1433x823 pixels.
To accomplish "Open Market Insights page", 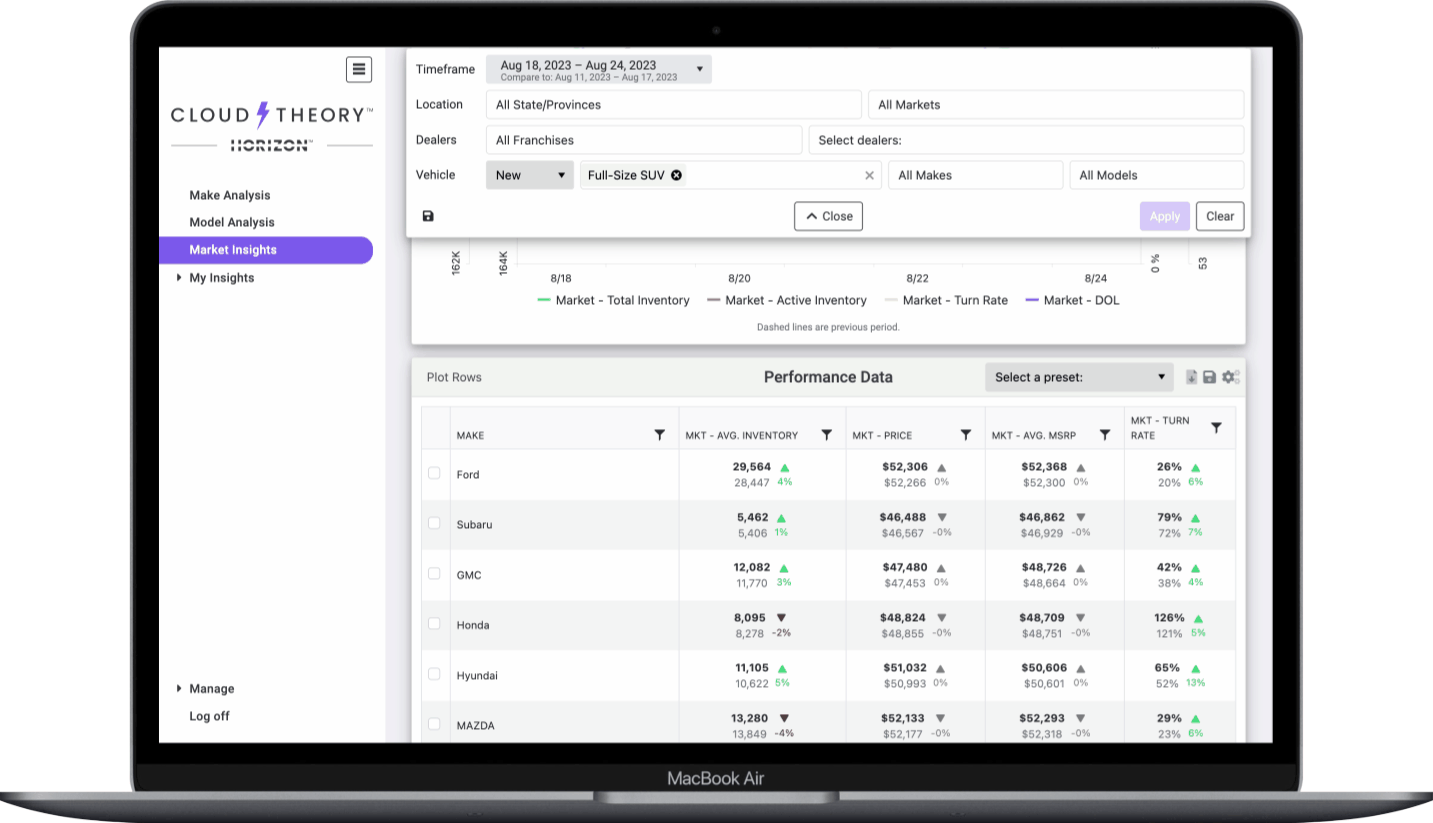I will [x=266, y=250].
